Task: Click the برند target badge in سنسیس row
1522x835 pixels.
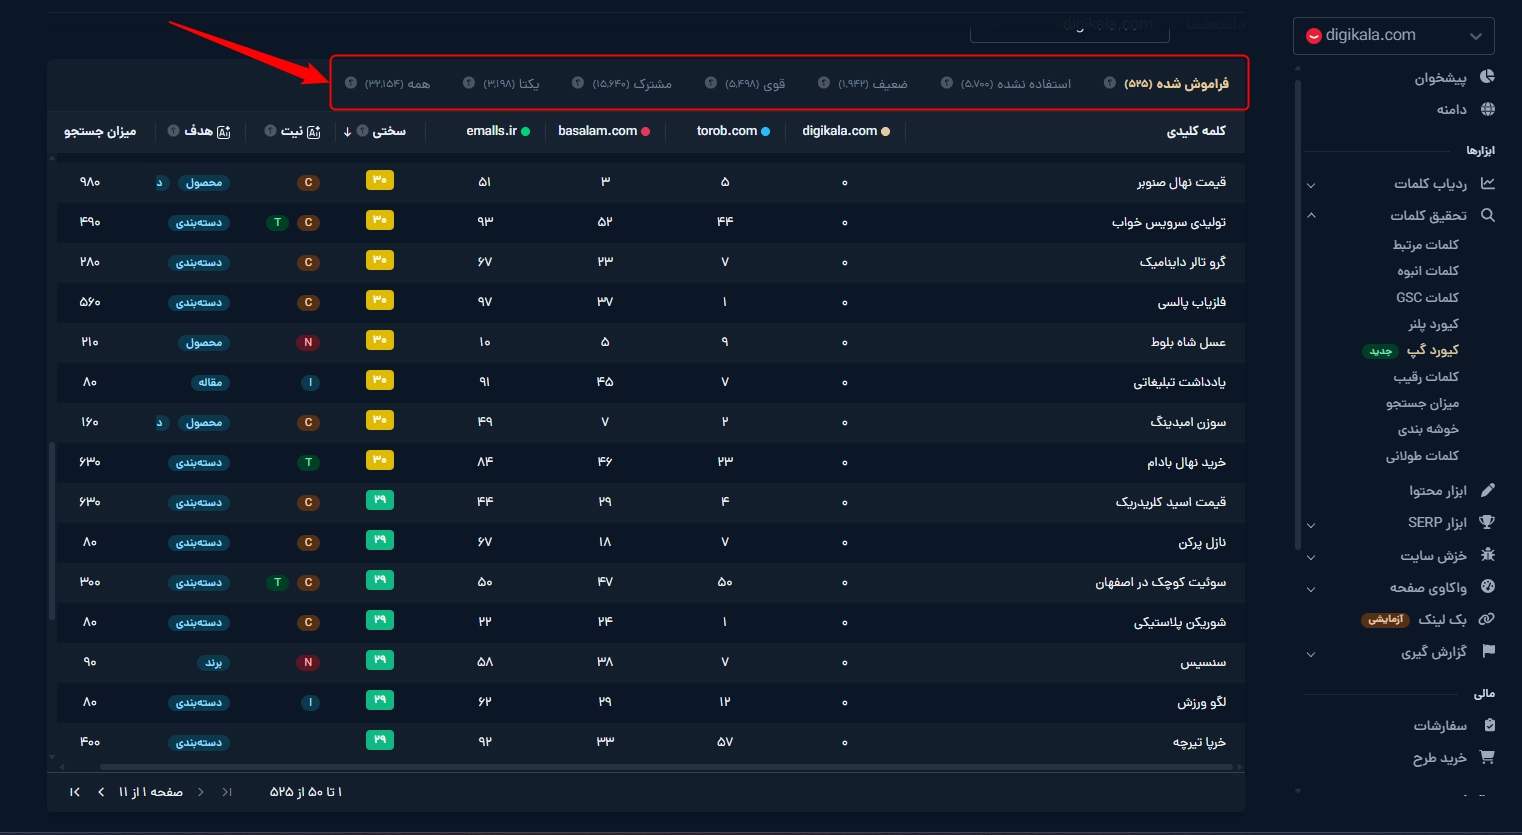Action: pyautogui.click(x=213, y=662)
